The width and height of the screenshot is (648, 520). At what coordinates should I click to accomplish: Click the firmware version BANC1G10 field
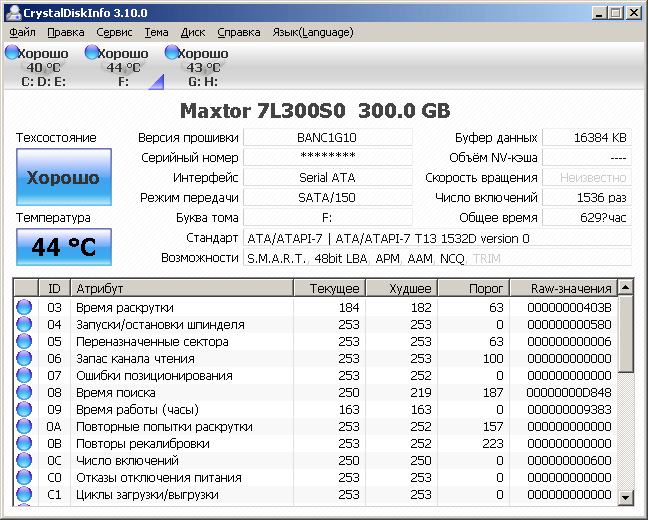(x=327, y=137)
